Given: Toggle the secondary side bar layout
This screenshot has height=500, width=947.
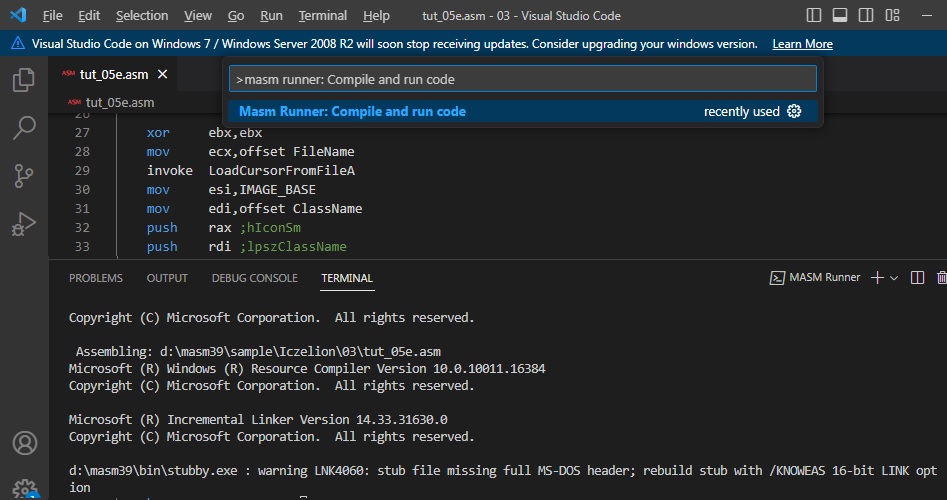Looking at the screenshot, I should click(865, 16).
